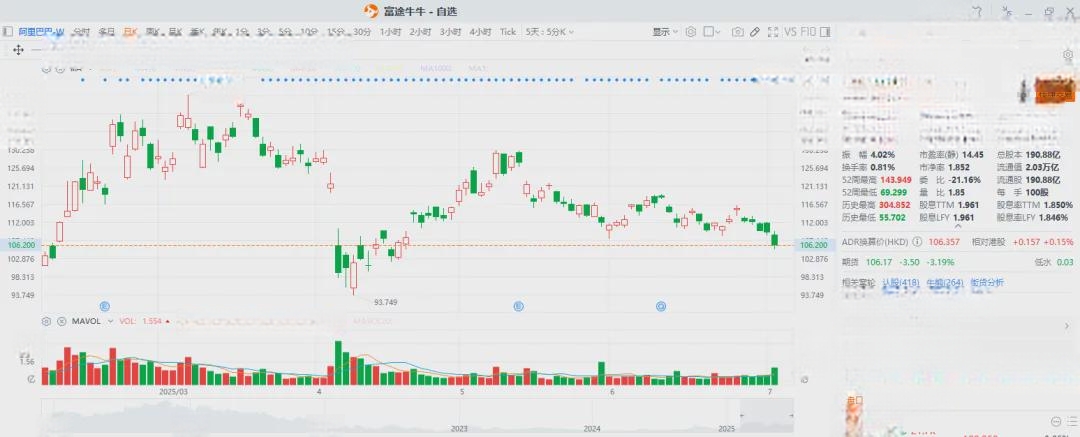
Task: Open 牛熊(264) CBBC link
Action: tap(945, 283)
